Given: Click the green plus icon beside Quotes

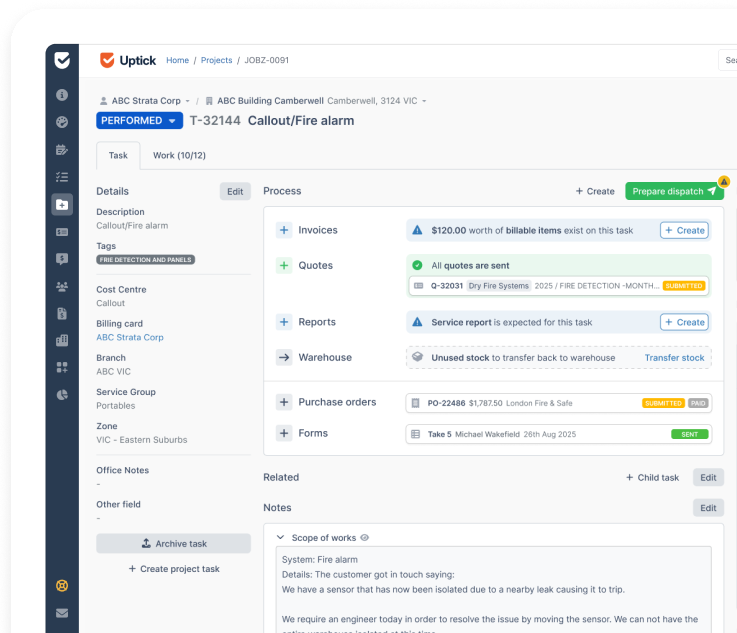Looking at the screenshot, I should [284, 266].
